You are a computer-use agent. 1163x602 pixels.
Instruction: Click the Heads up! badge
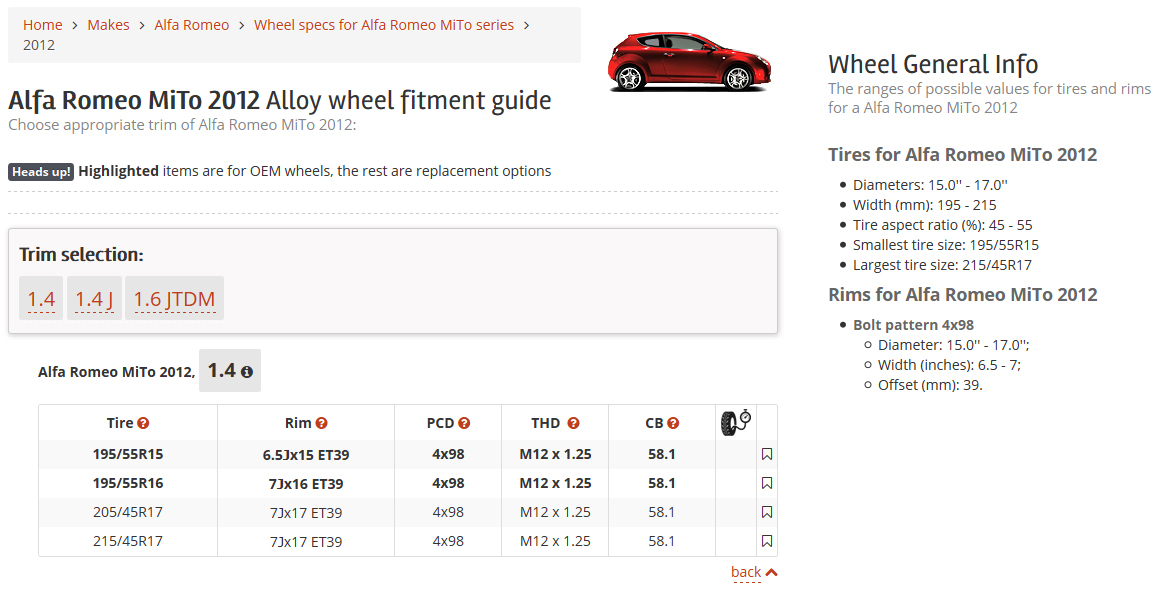pos(41,172)
